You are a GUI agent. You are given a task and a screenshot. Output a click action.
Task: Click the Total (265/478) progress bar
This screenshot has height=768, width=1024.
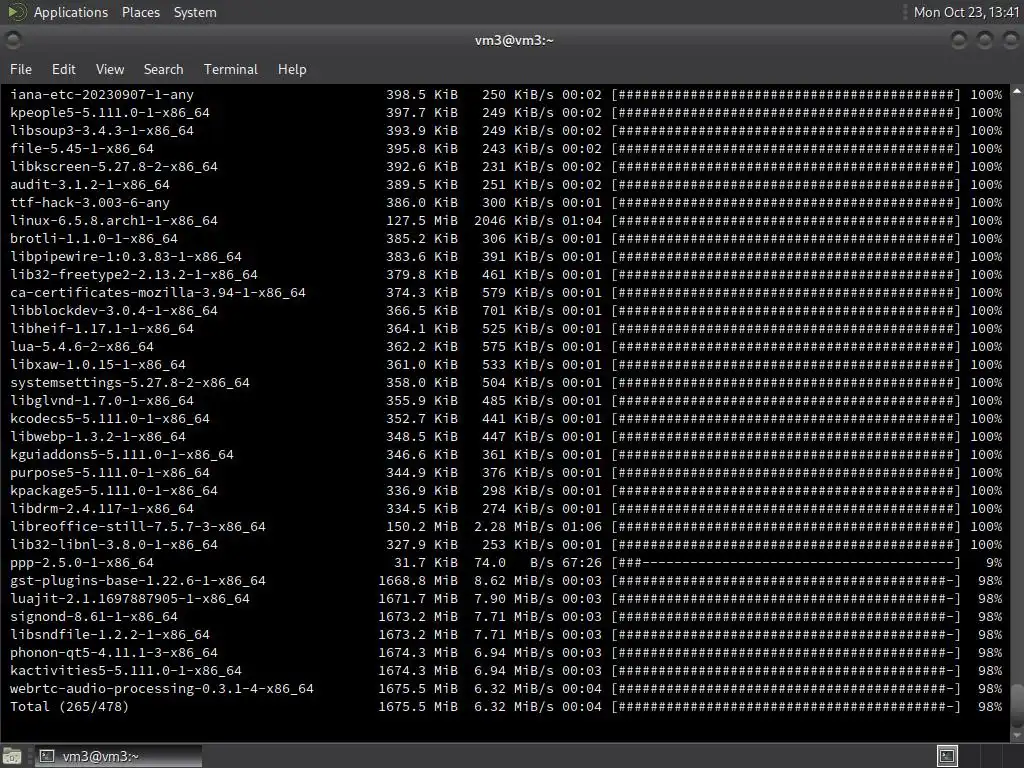click(786, 707)
